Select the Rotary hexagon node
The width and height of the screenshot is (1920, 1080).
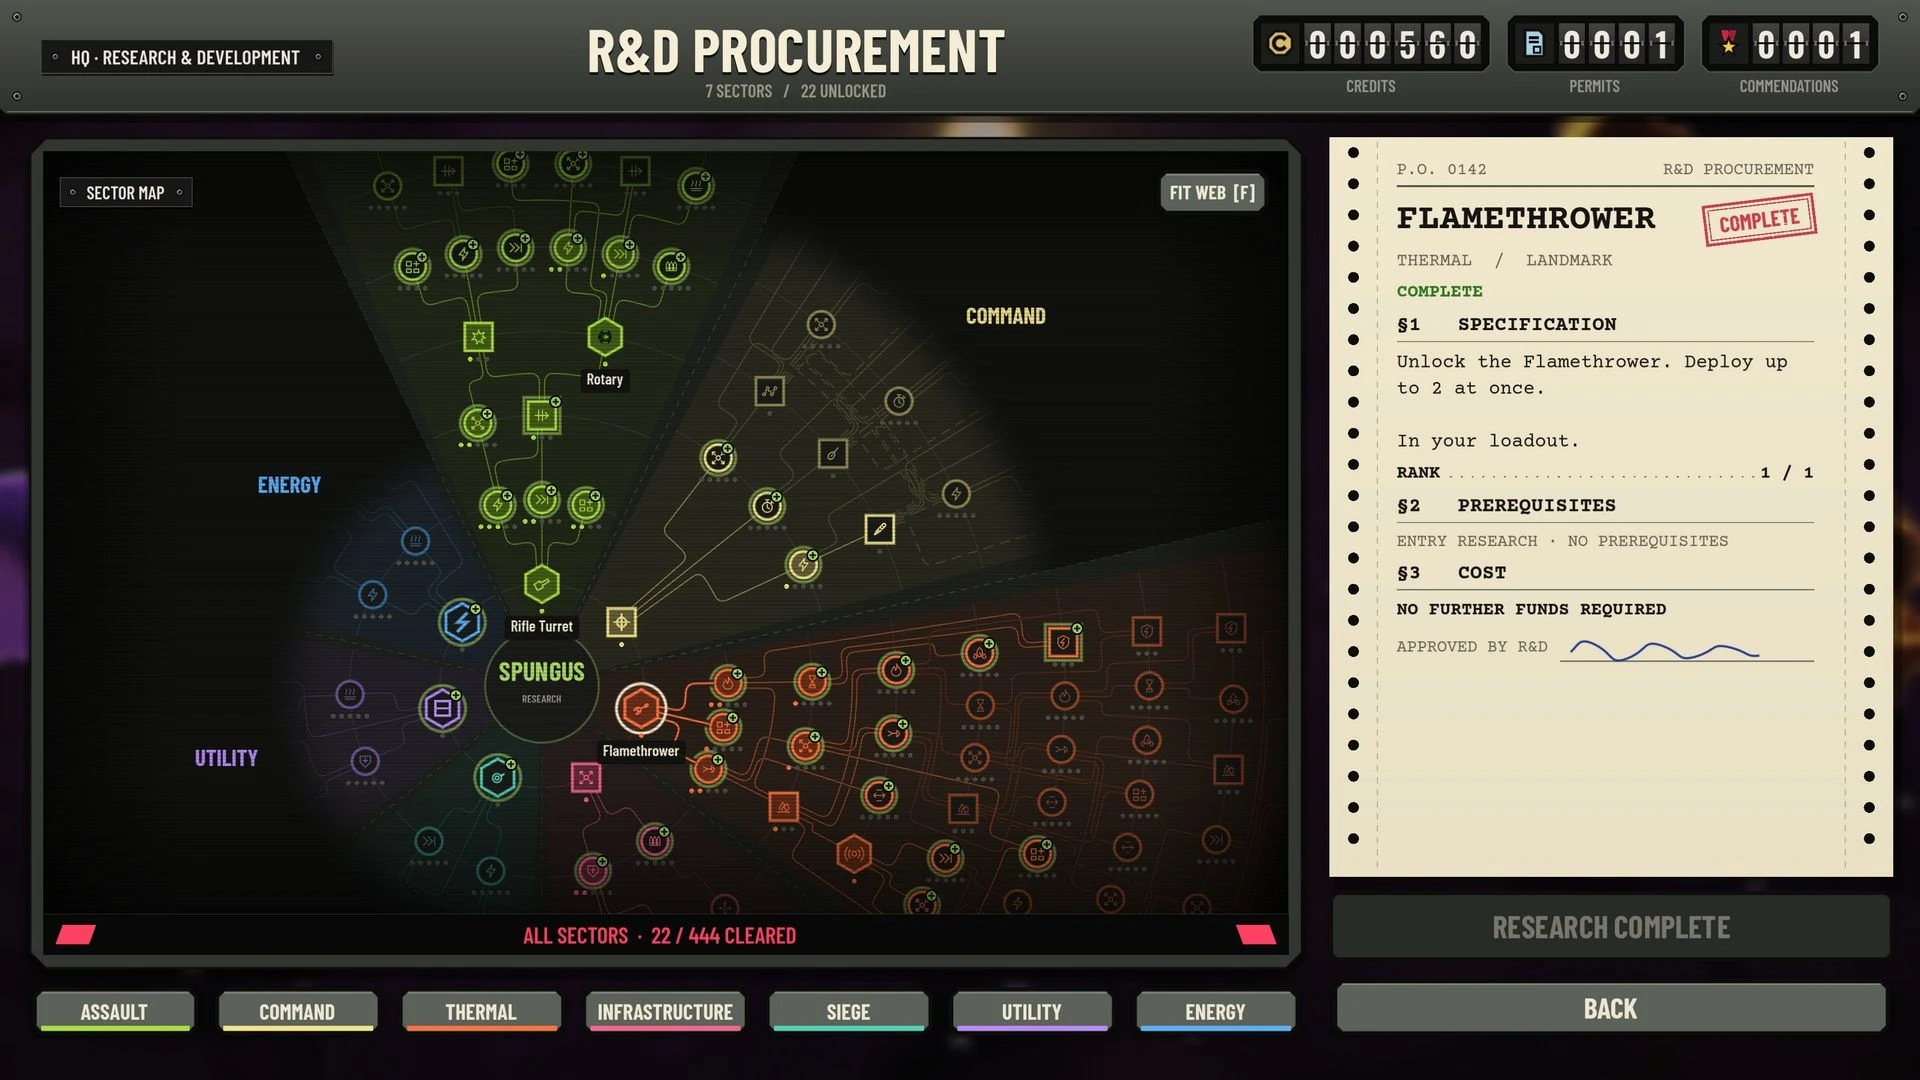tap(604, 337)
